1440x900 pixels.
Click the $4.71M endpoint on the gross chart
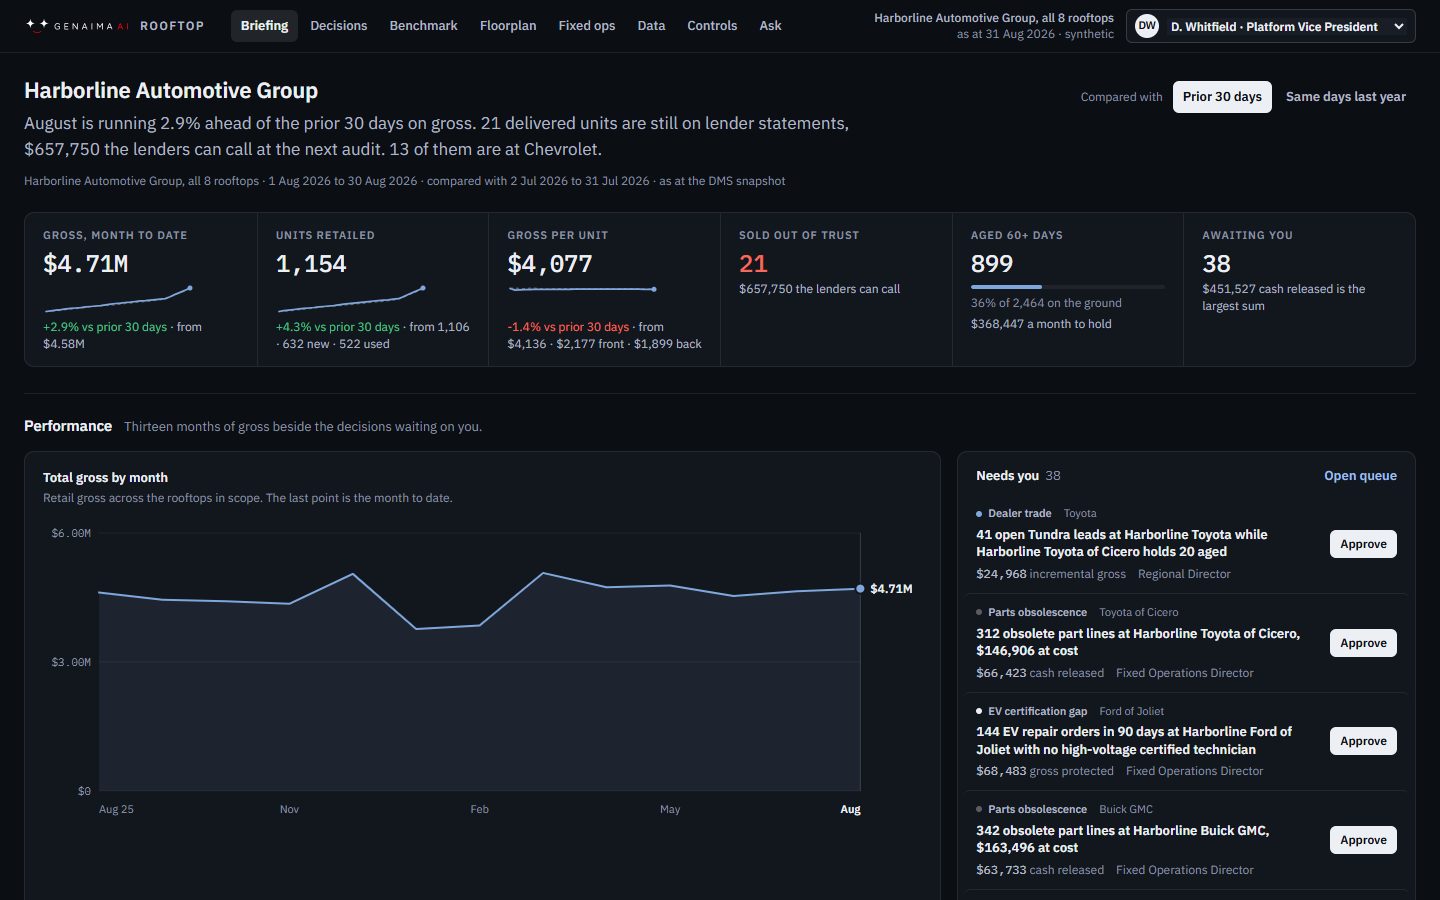[x=861, y=589]
